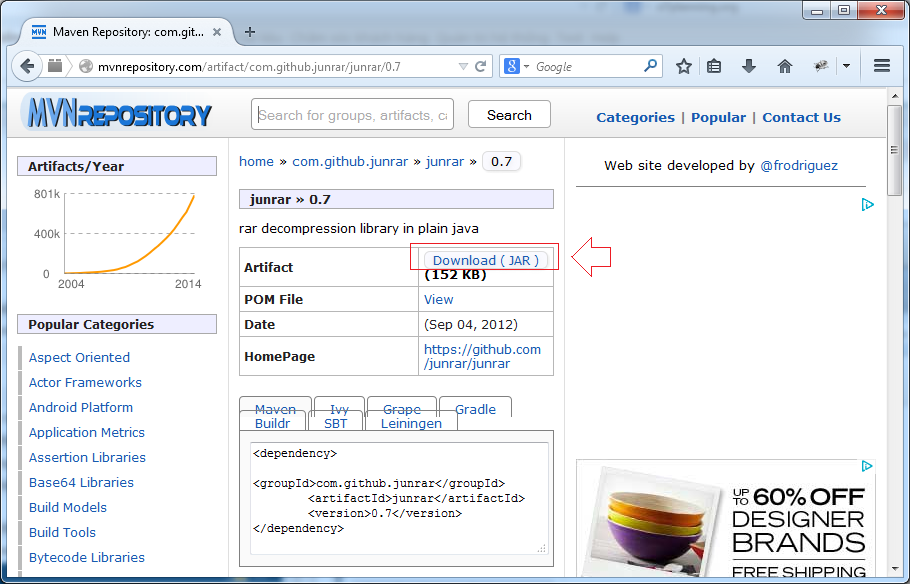Viewport: 910px width, 584px height.
Task: Bookmark this page with the star icon
Action: (684, 66)
